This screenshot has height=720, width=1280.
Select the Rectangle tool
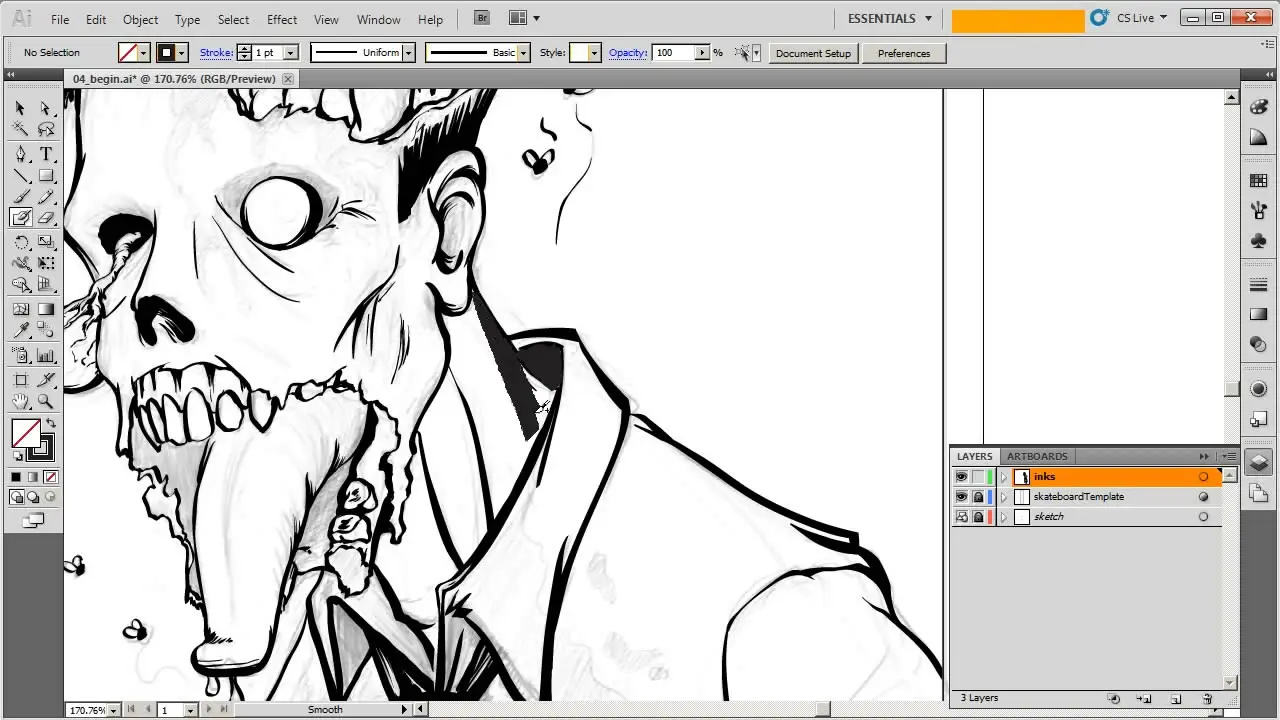(46, 176)
